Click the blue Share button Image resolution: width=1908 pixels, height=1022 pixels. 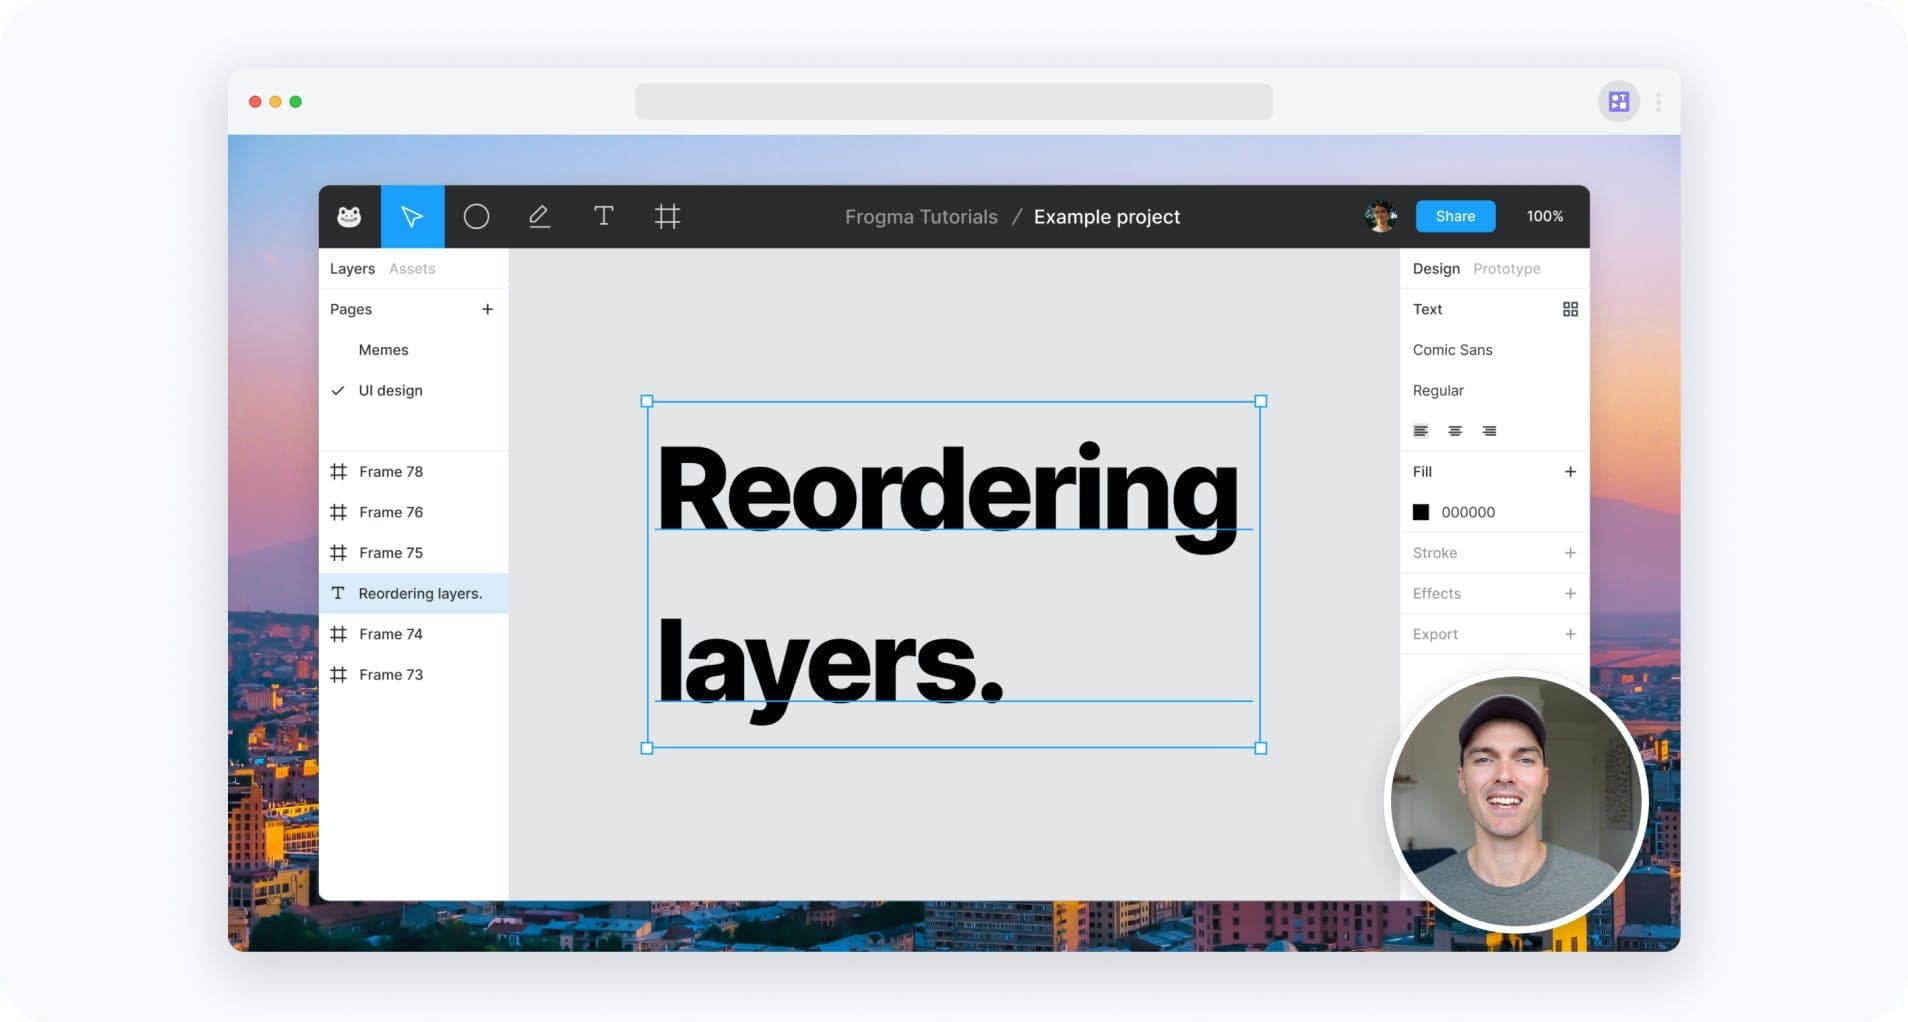tap(1455, 216)
